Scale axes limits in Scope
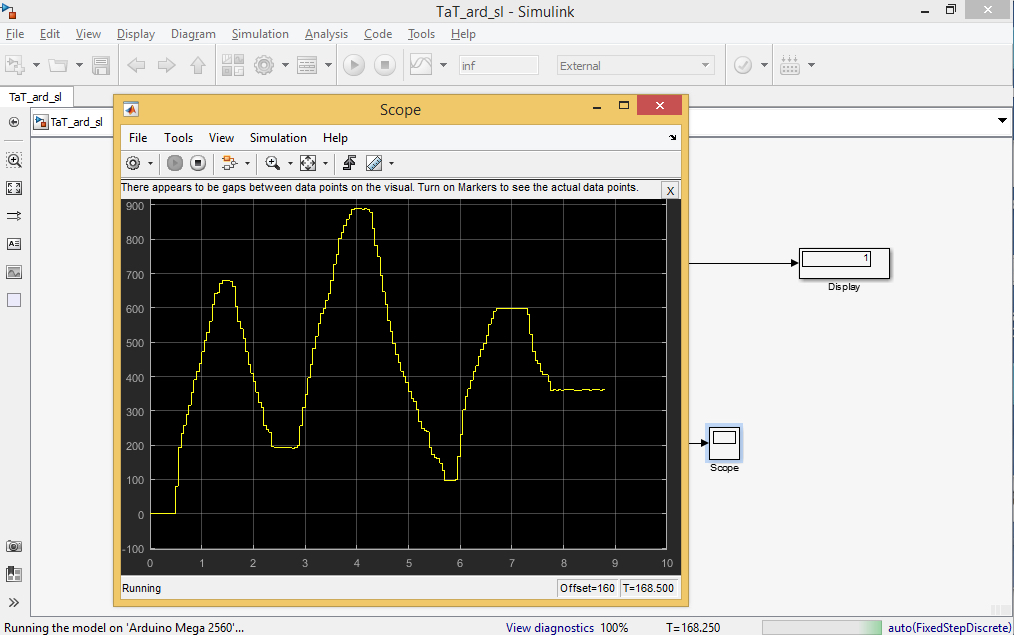 [308, 164]
